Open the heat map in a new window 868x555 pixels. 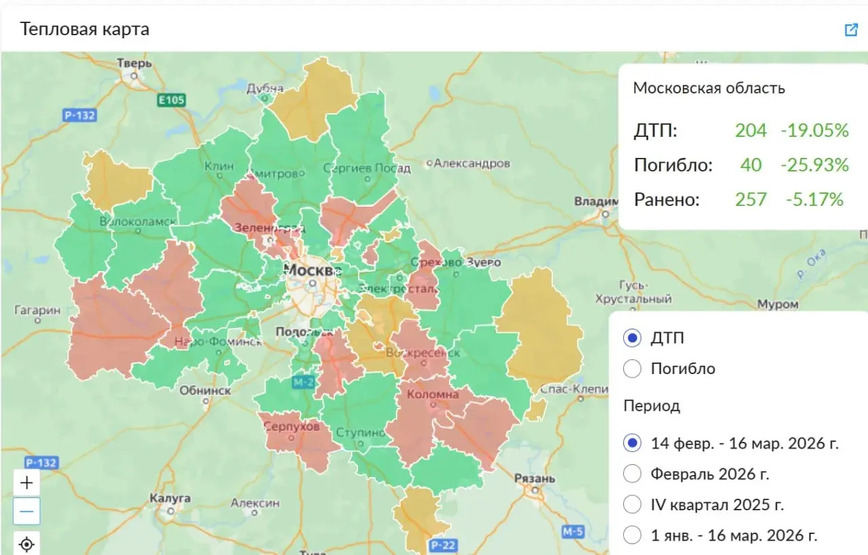coord(851,29)
